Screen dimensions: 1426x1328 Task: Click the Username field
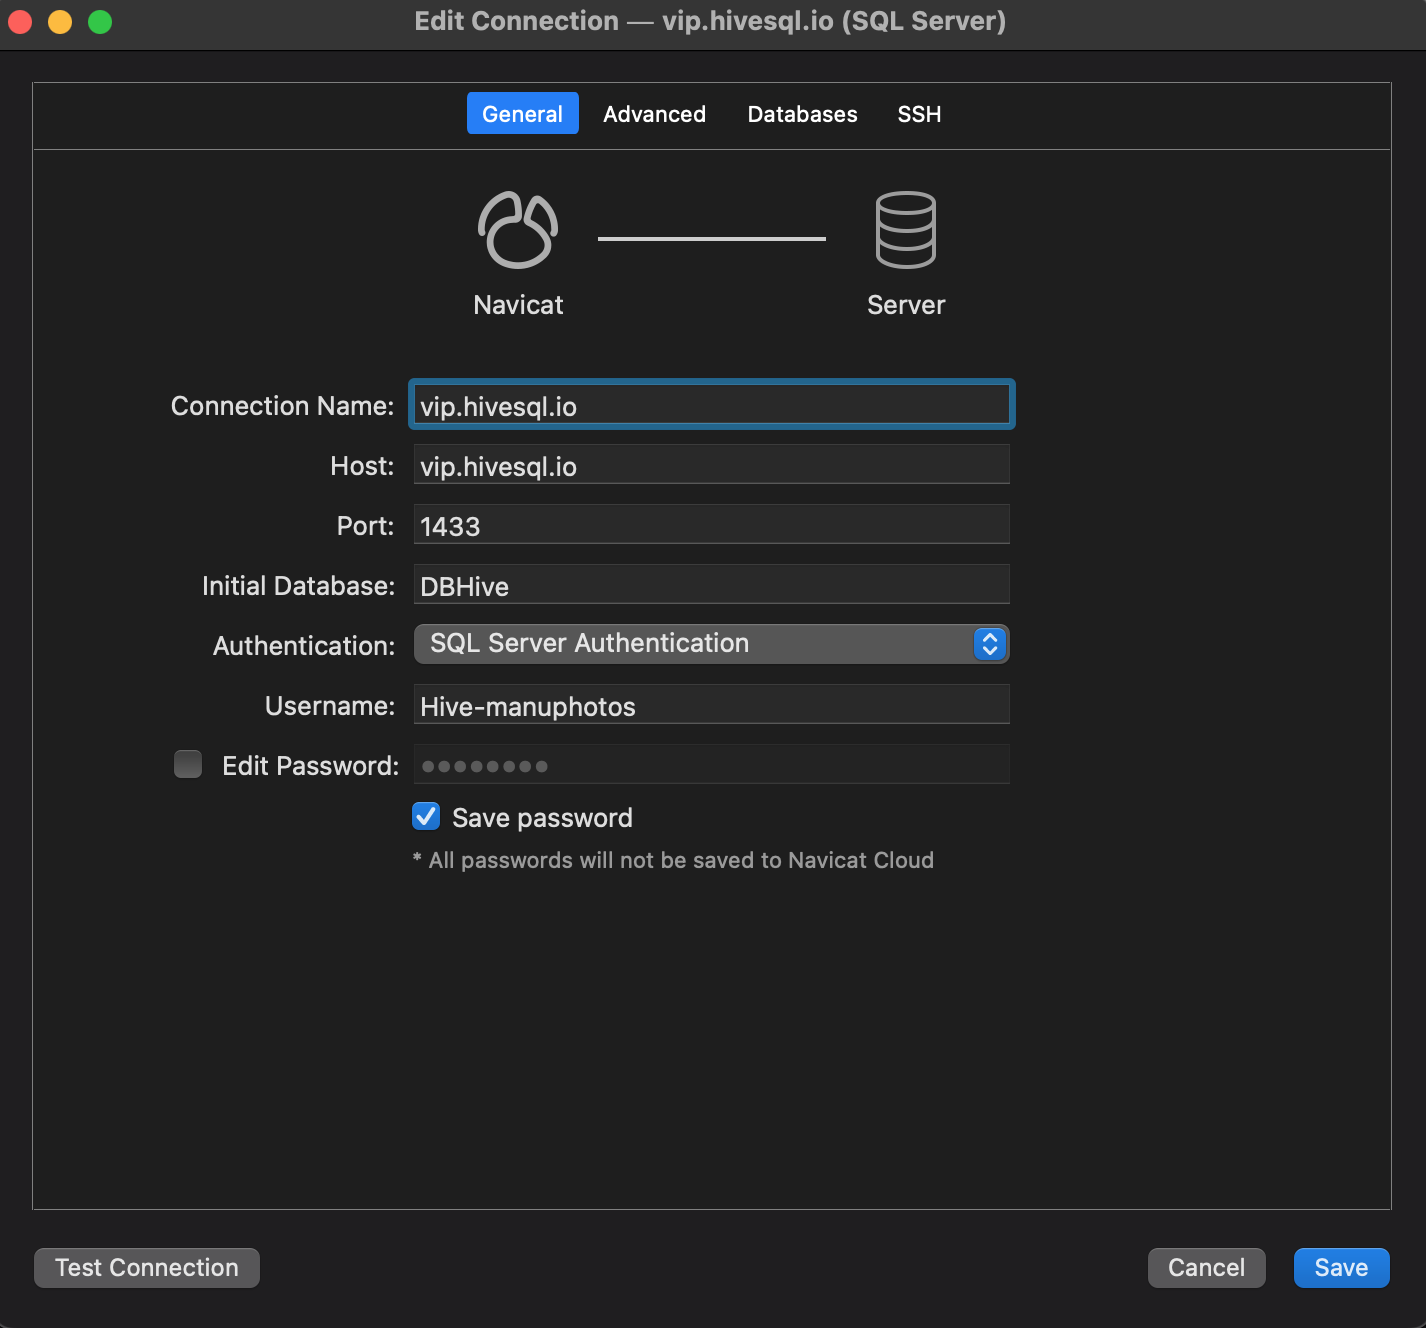click(712, 704)
